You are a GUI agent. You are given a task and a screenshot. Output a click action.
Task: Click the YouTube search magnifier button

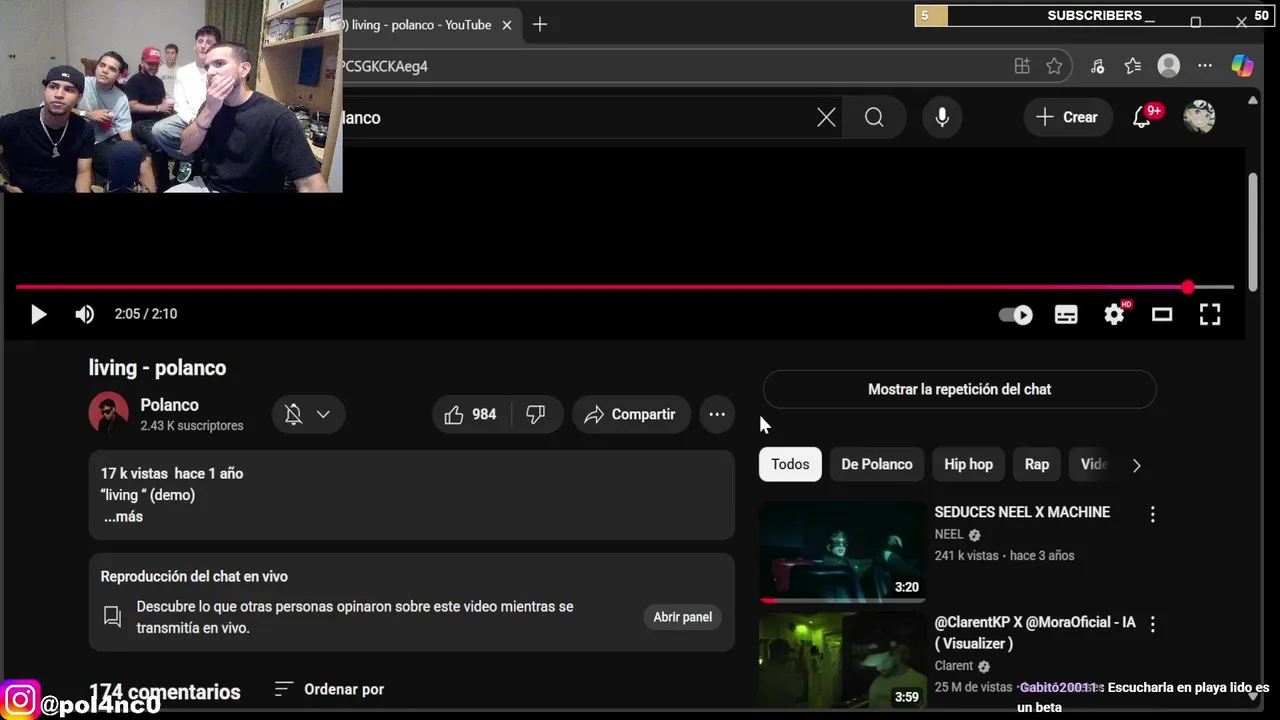tap(874, 117)
